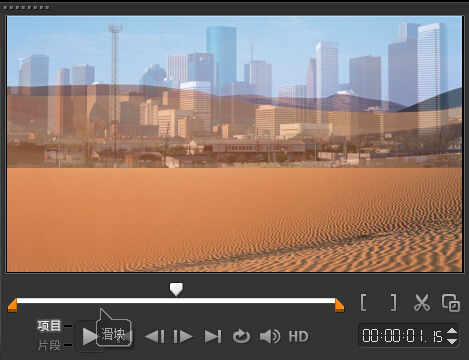Advance to the next frame
Image resolution: width=469 pixels, height=360 pixels.
[x=183, y=336]
